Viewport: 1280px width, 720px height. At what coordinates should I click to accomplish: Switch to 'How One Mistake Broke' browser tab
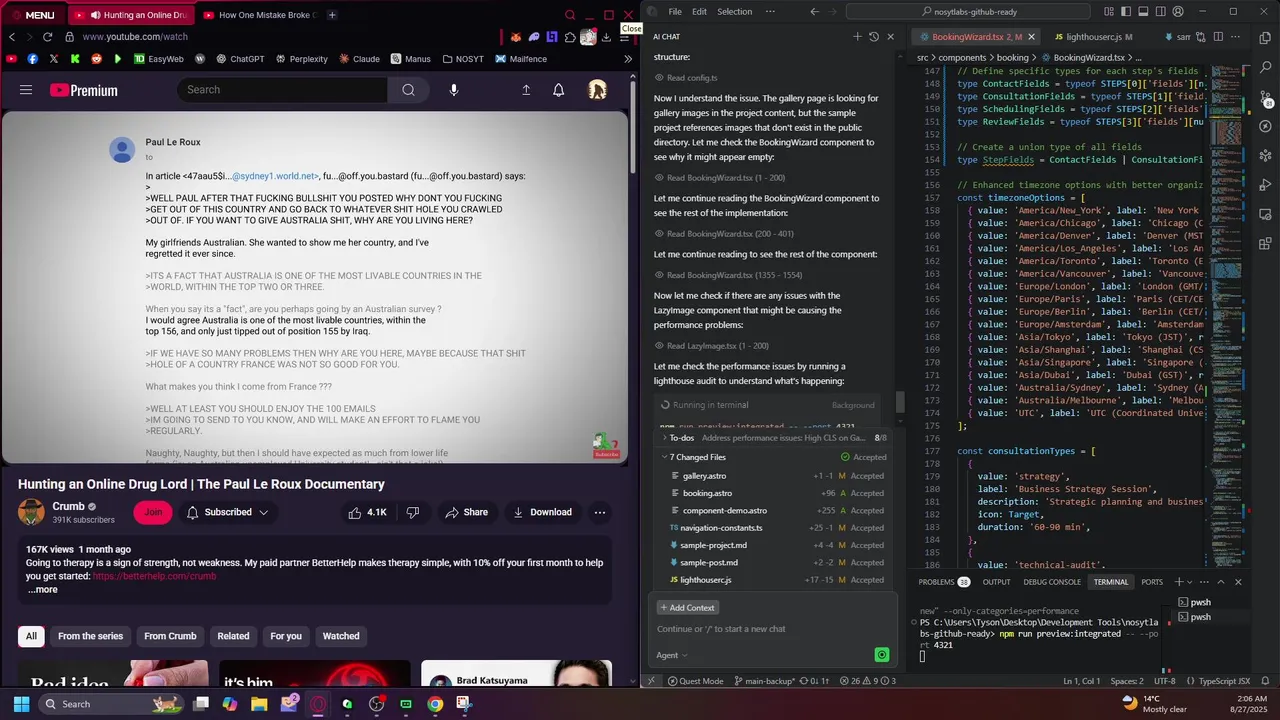(258, 15)
